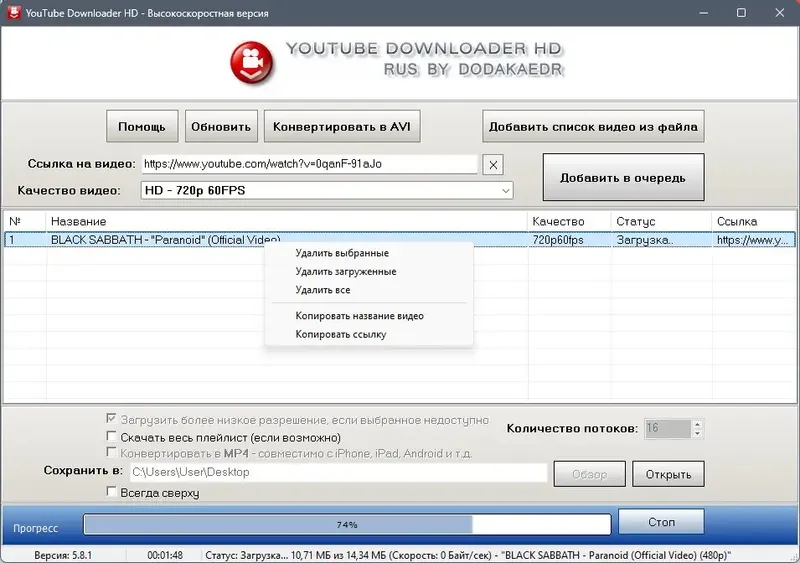
Task: Click the Статус: Загрузка status bar text
Action: pyautogui.click(x=468, y=555)
